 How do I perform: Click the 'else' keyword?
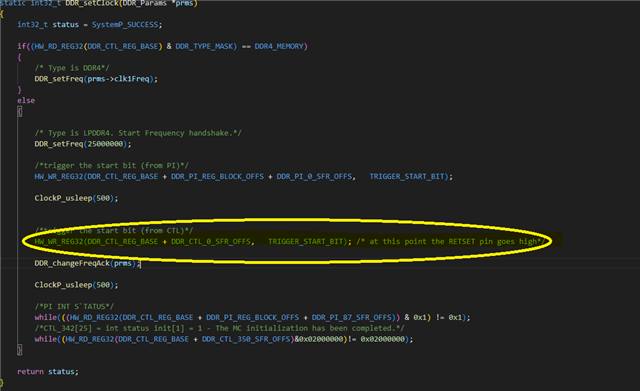[x=26, y=100]
